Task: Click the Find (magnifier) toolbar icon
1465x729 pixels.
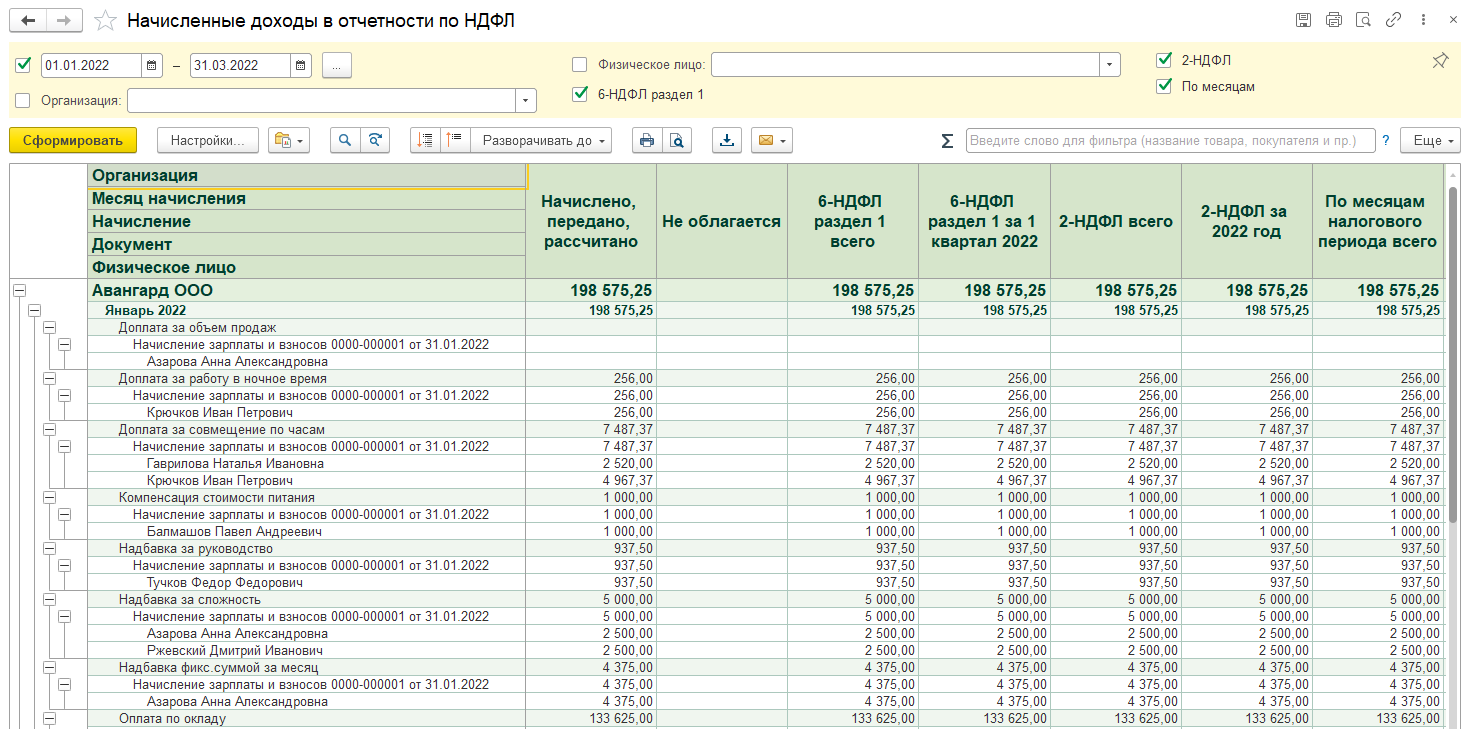Action: 345,141
